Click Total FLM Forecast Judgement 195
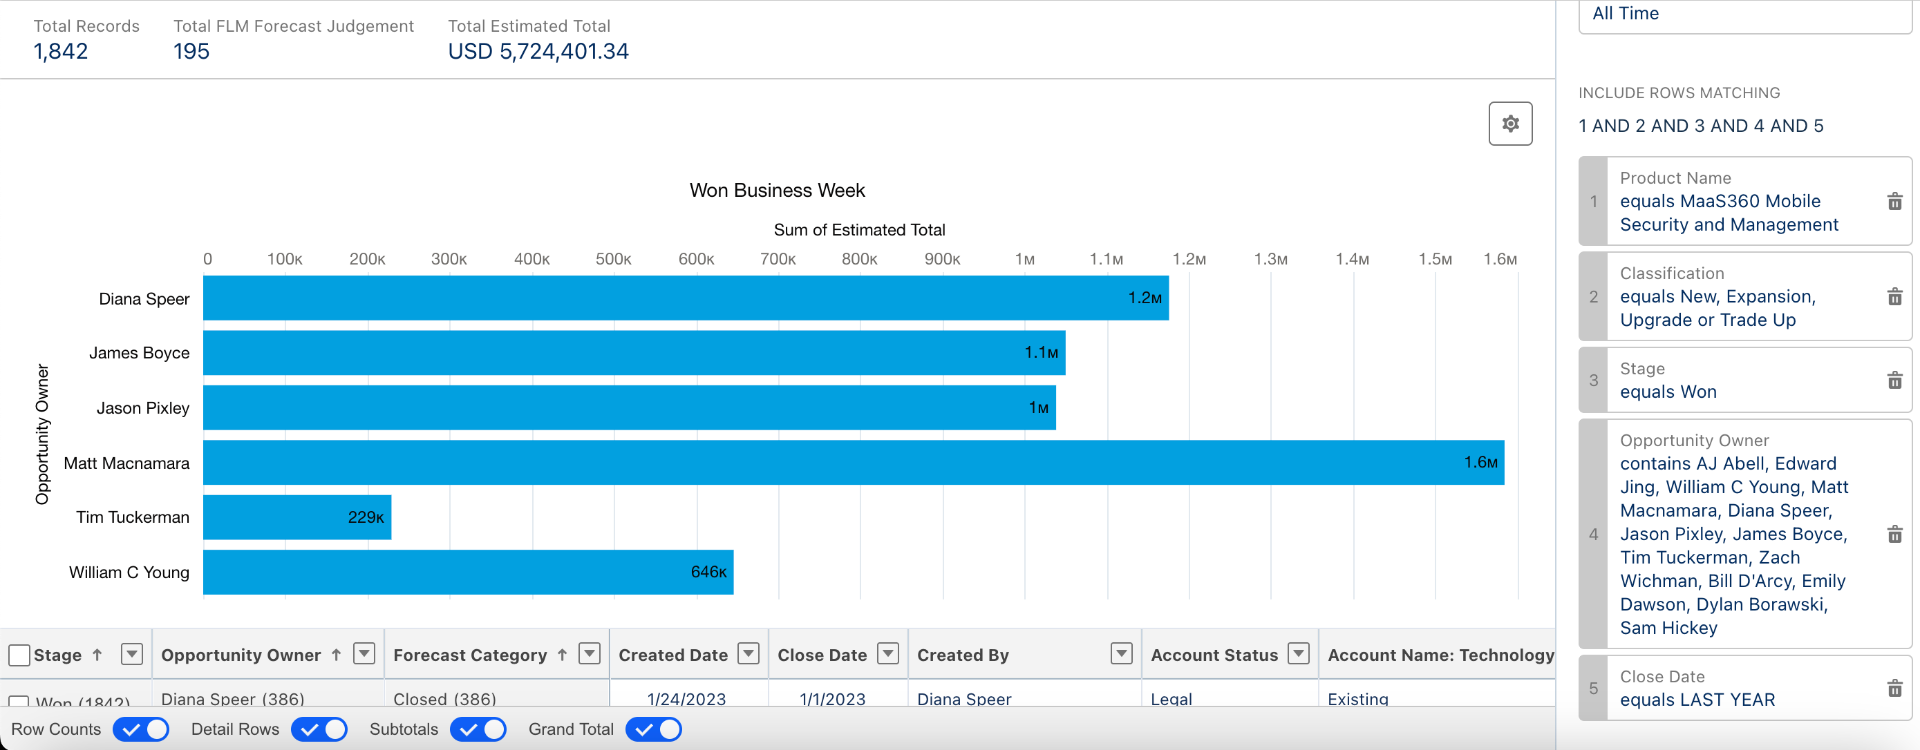This screenshot has height=750, width=1920. click(191, 51)
